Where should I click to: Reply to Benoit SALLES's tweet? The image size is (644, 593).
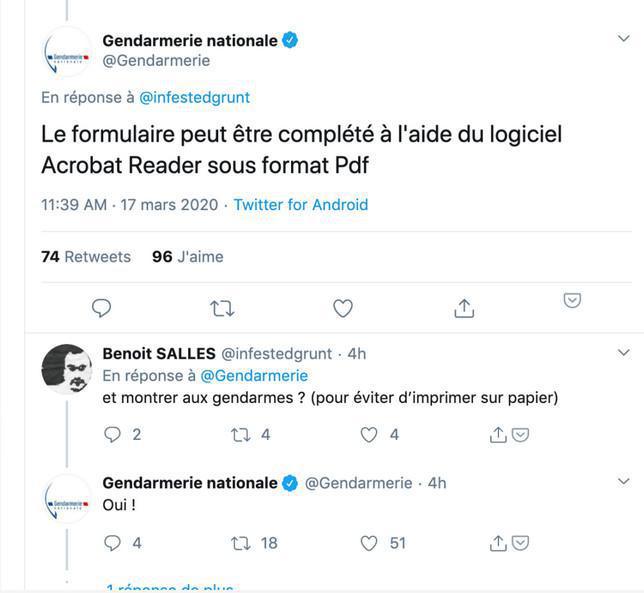click(113, 434)
